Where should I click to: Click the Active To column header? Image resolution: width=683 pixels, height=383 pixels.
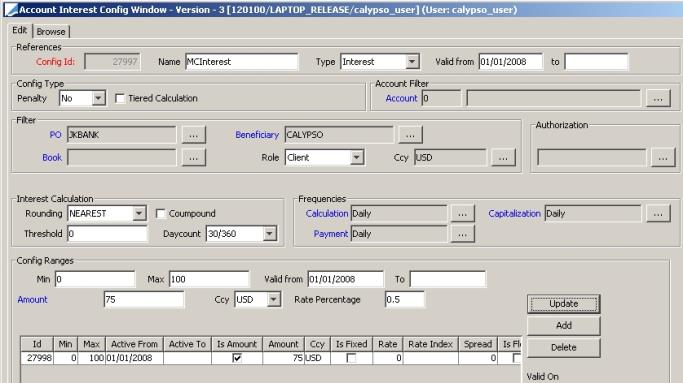(187, 344)
